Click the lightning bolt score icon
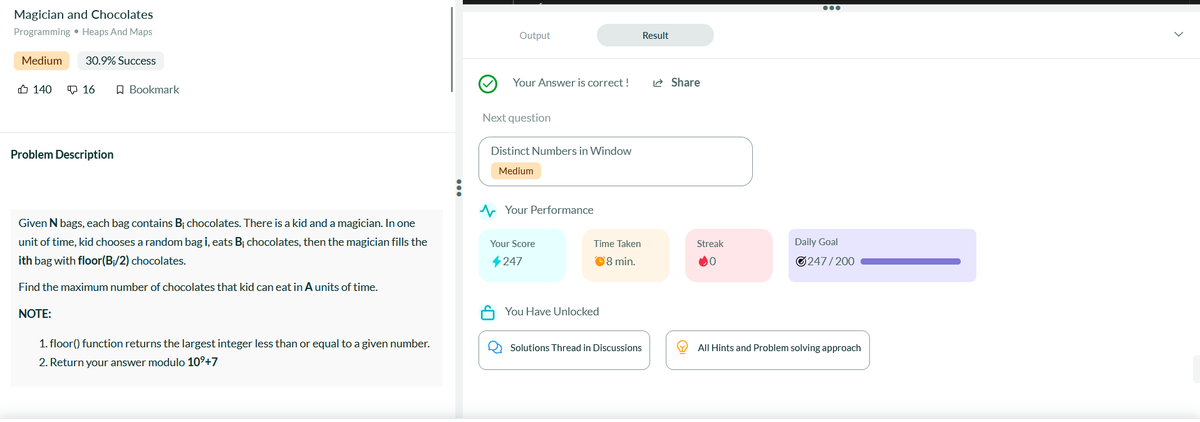The width and height of the screenshot is (1200, 422). point(496,262)
